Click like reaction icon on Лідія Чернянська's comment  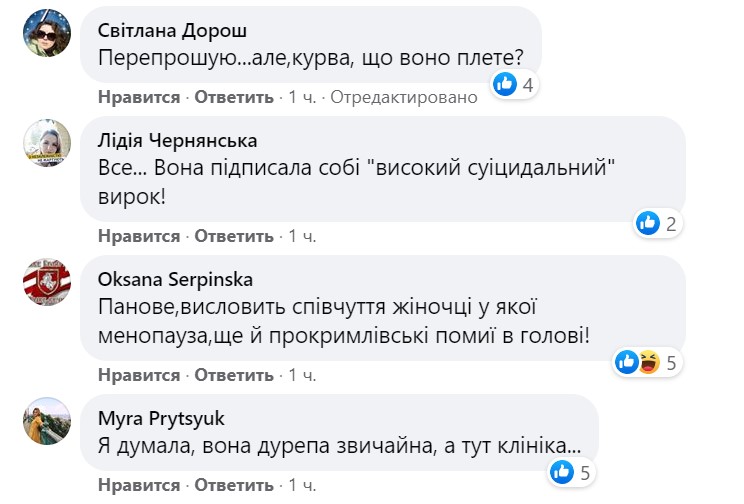[648, 223]
